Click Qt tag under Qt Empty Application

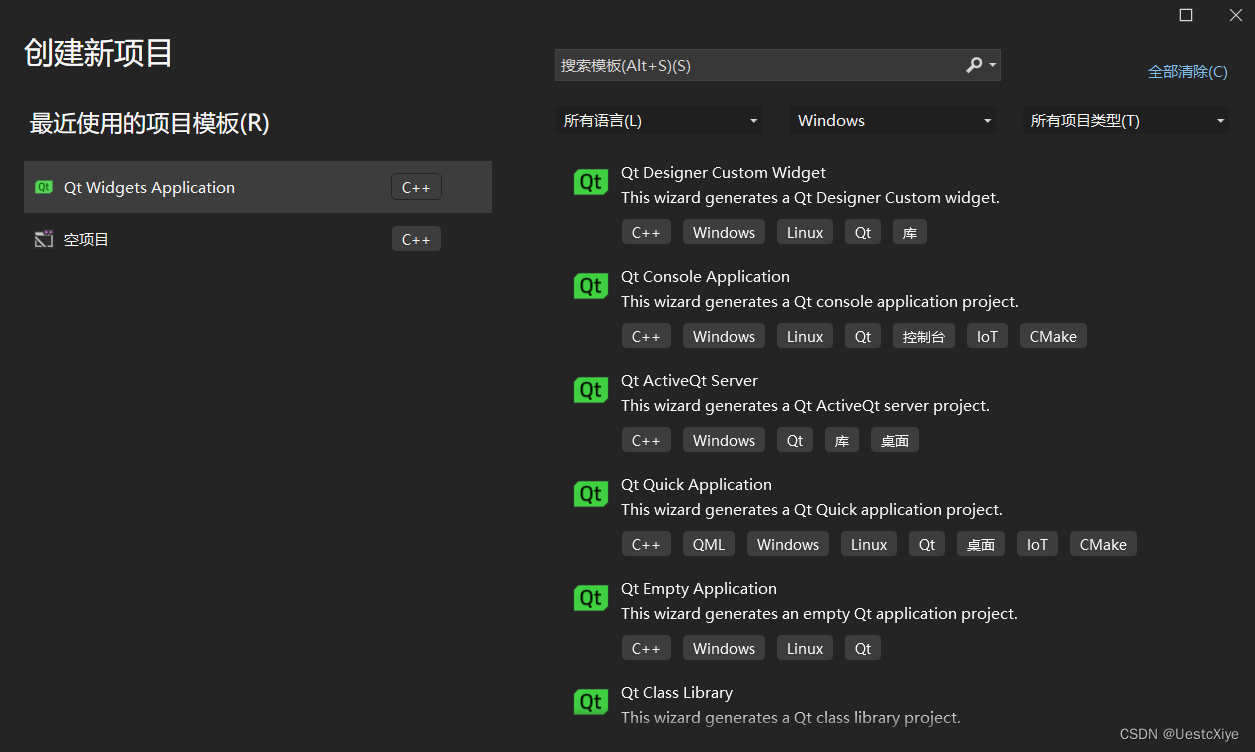click(x=863, y=649)
